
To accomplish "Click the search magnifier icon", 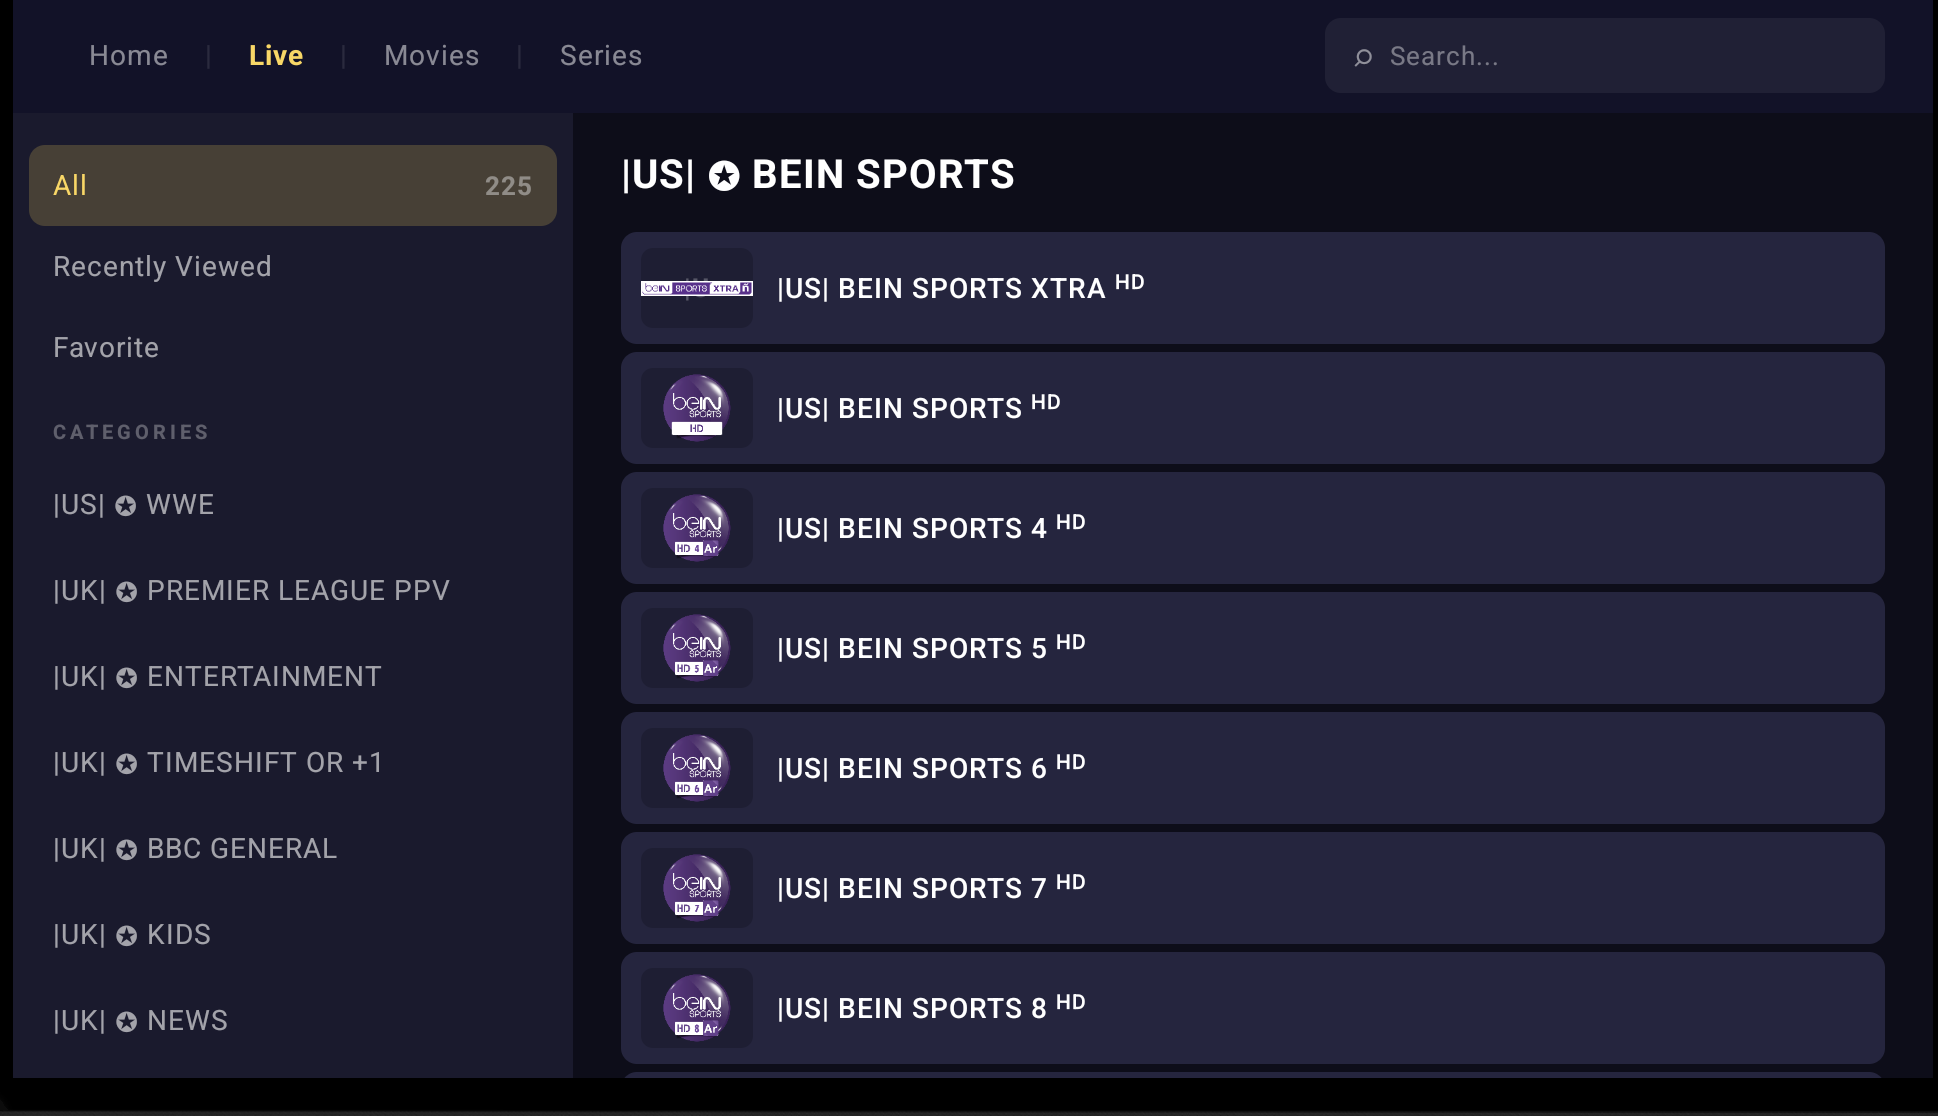I will pos(1363,57).
